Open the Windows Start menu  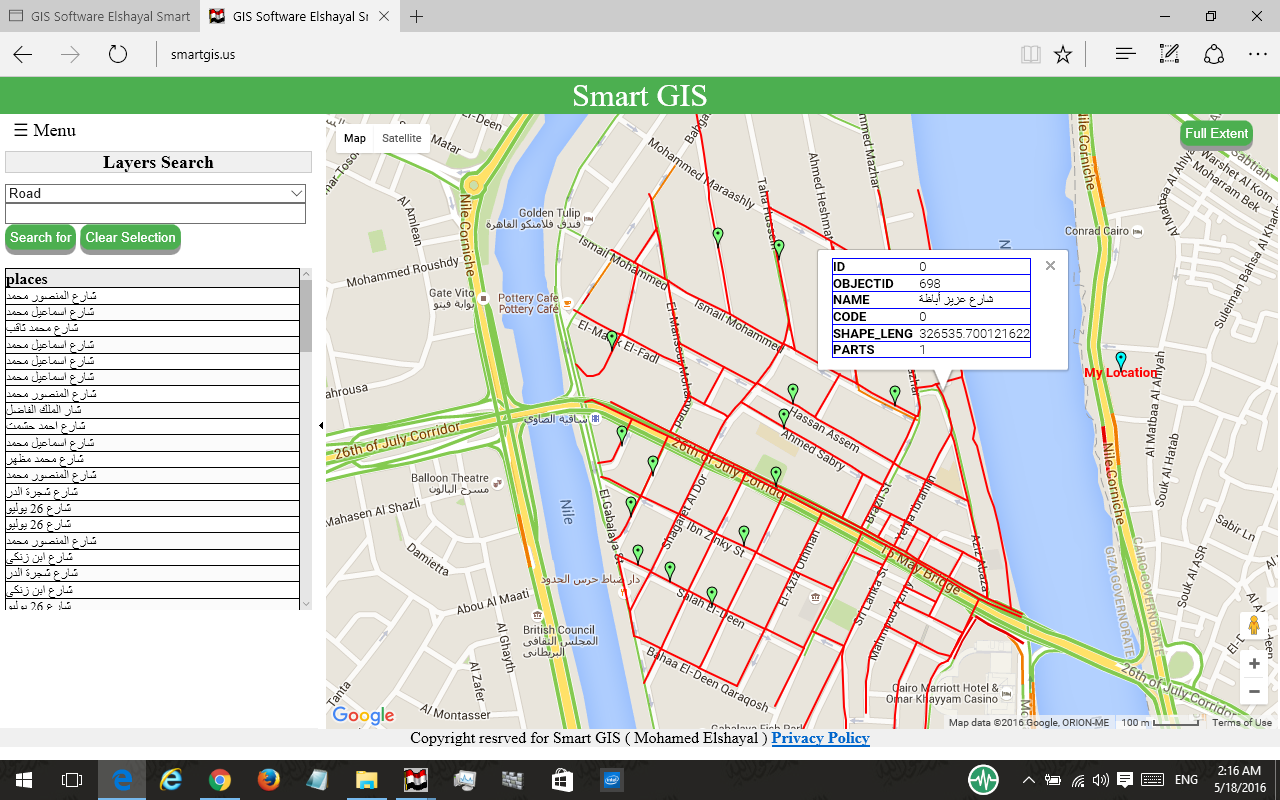pyautogui.click(x=24, y=780)
